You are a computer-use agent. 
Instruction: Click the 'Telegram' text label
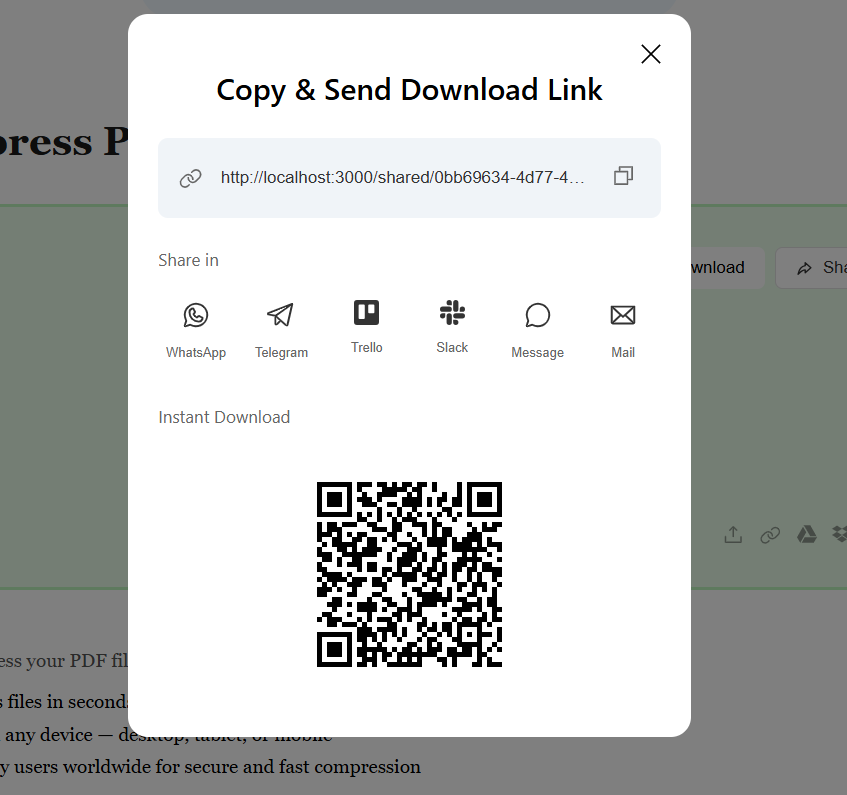pos(281,352)
